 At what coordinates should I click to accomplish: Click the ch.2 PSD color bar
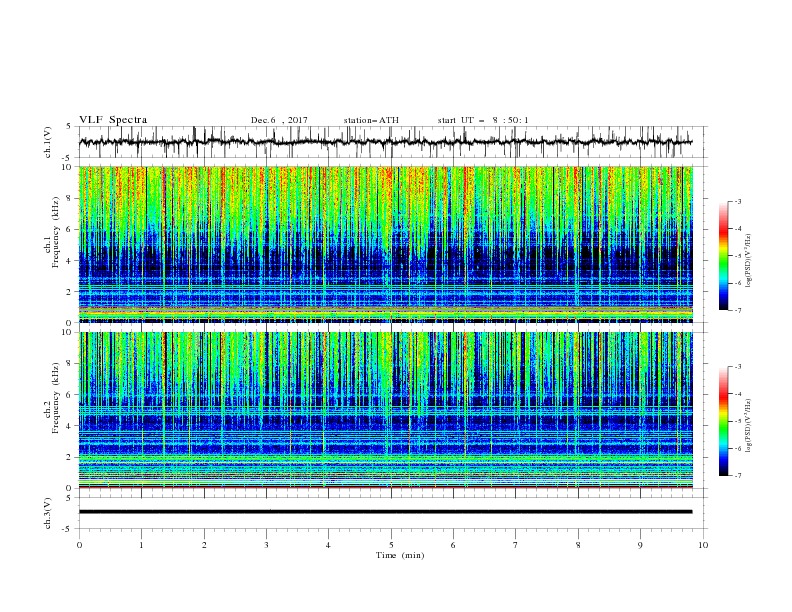pos(723,421)
